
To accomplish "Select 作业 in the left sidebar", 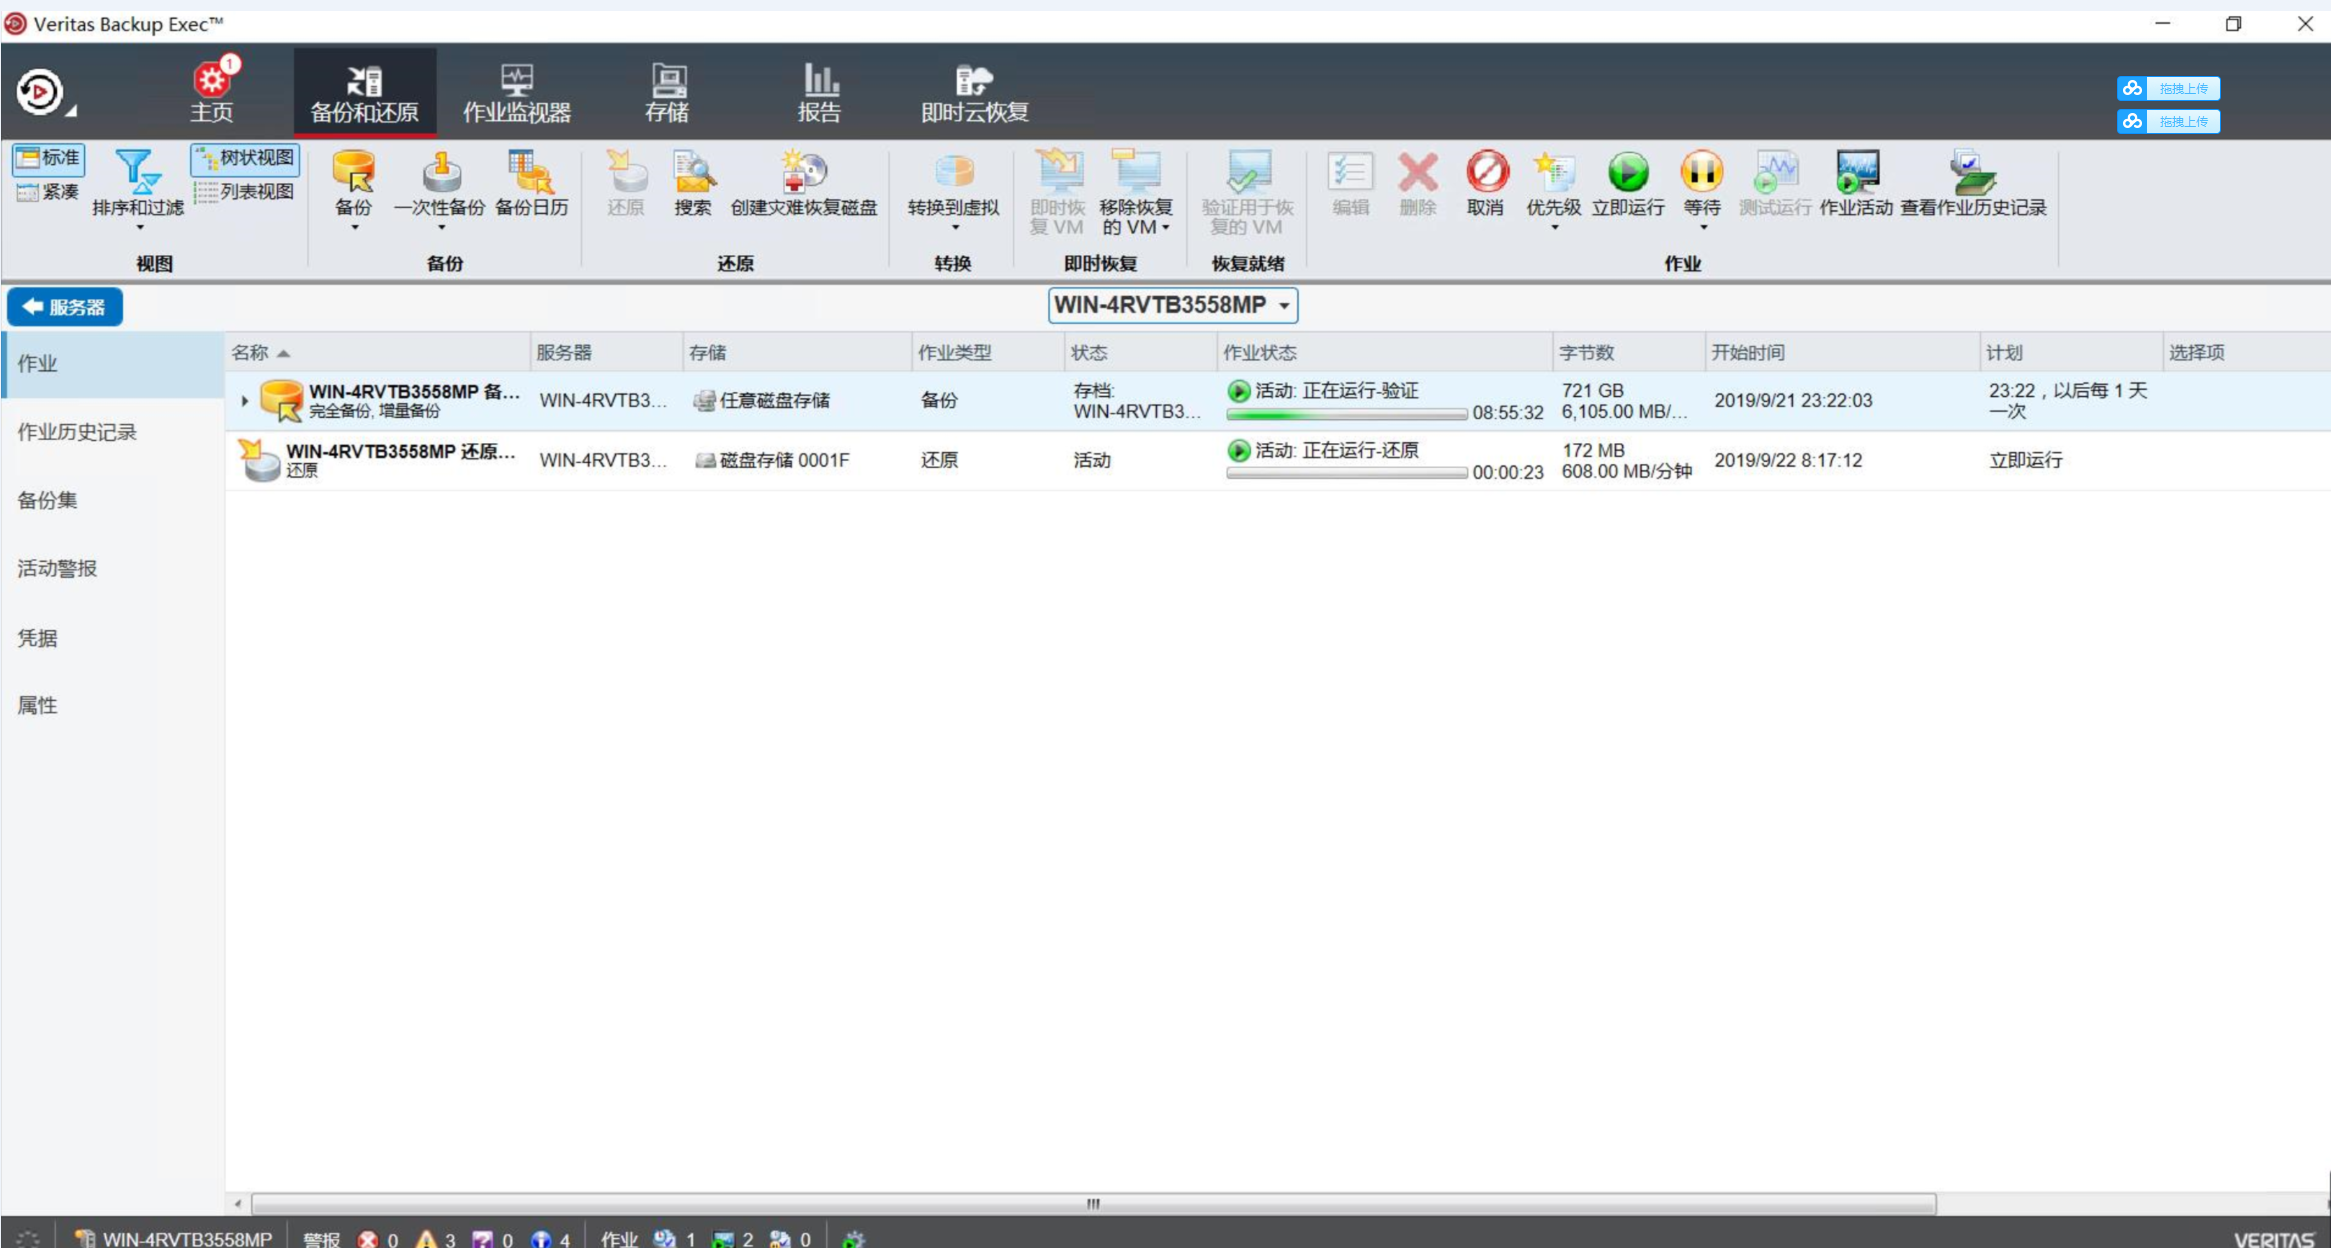I will 112,364.
